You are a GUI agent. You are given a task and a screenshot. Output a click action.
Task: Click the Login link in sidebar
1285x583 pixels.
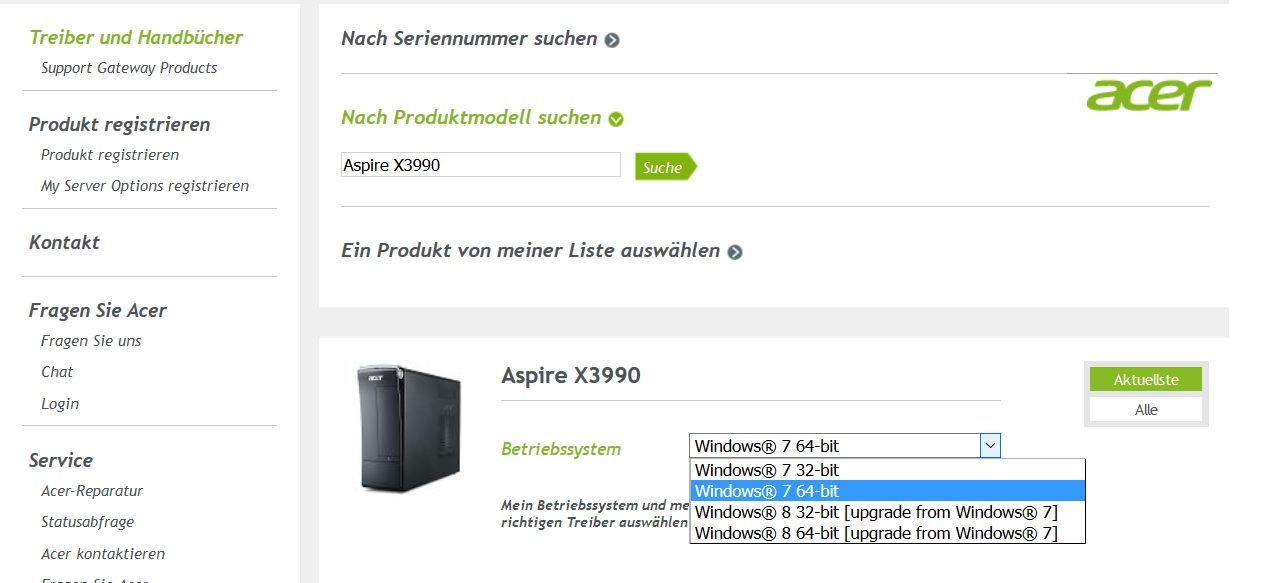pyautogui.click(x=60, y=404)
